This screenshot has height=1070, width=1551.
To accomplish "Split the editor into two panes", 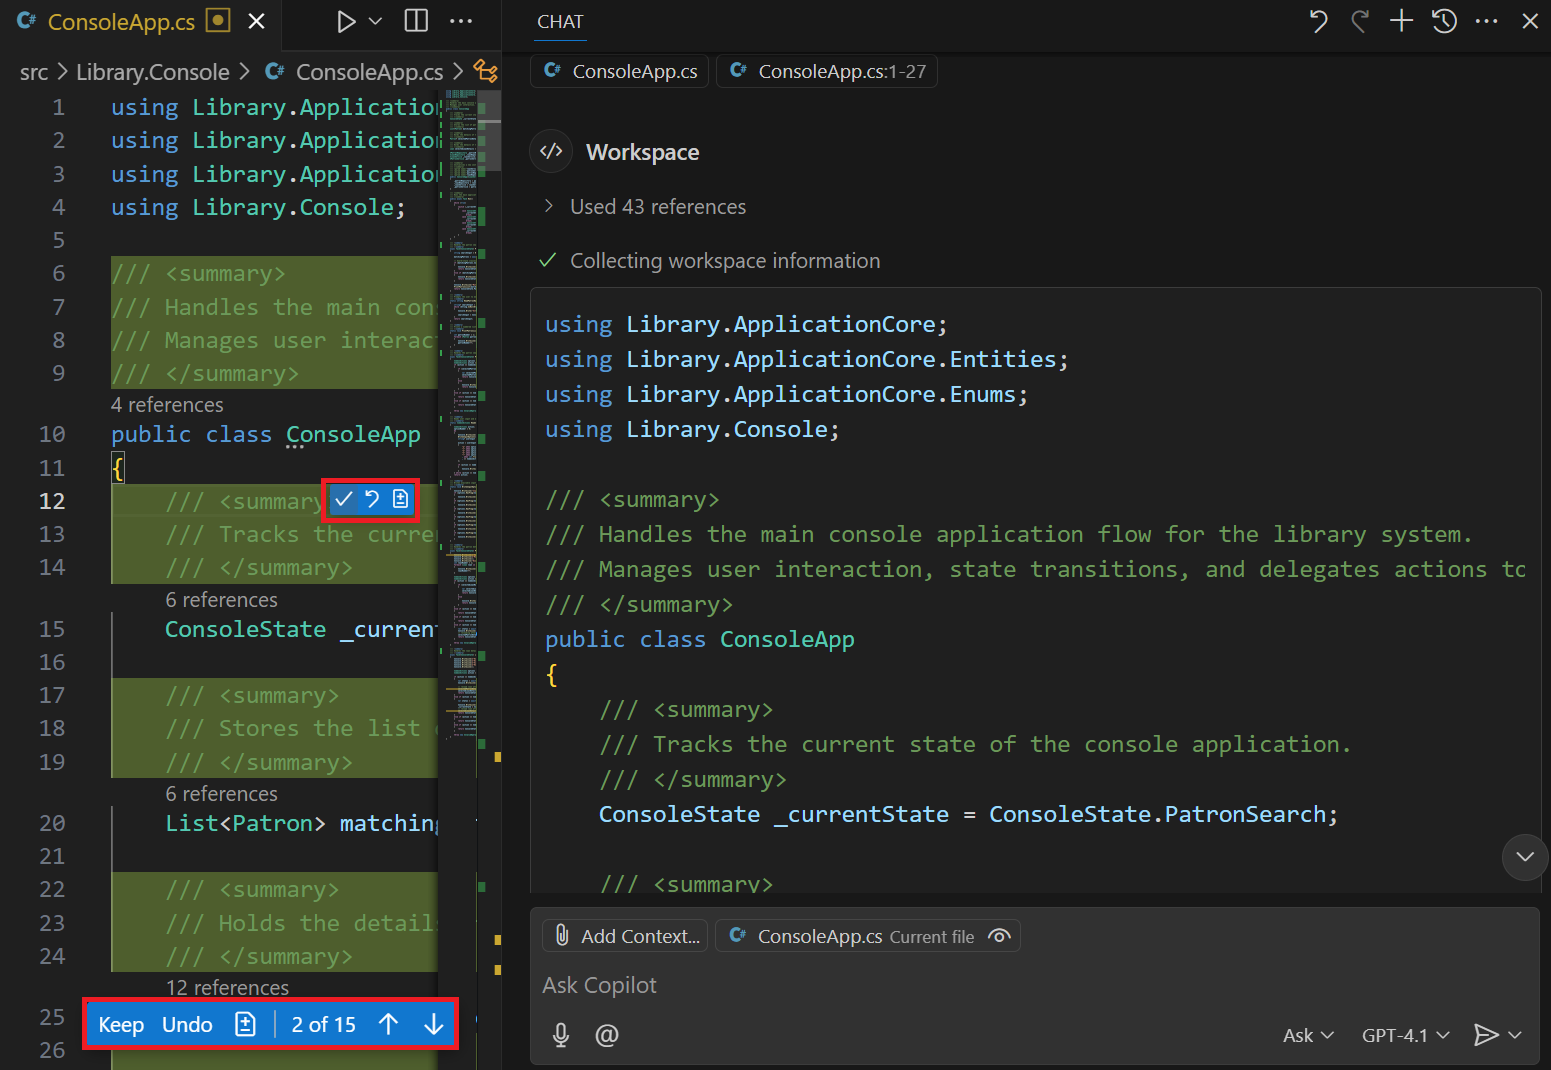I will coord(415,20).
